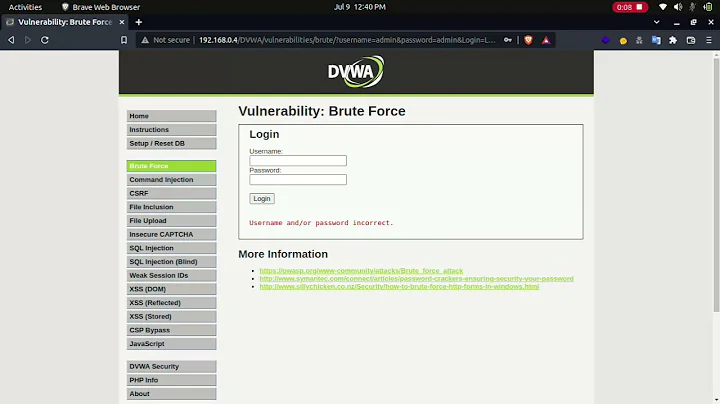Open the XSS (Stored) page
The height and width of the screenshot is (404, 720).
coord(171,316)
